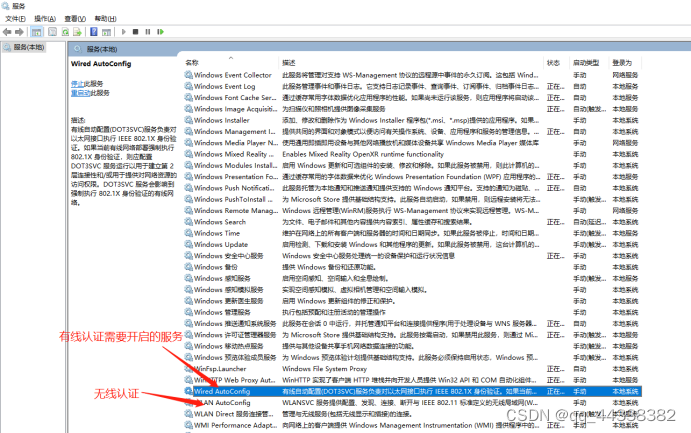
Task: Open the 文件(F) menu
Action: 15,19
